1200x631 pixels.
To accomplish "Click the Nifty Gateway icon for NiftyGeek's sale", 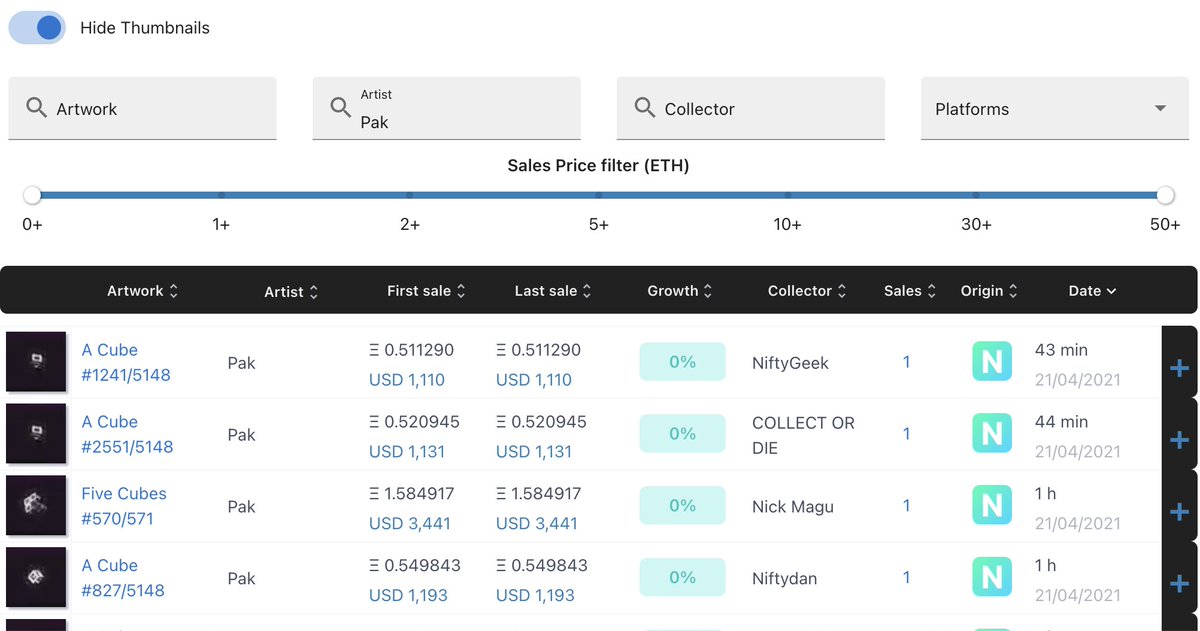I will (x=991, y=362).
